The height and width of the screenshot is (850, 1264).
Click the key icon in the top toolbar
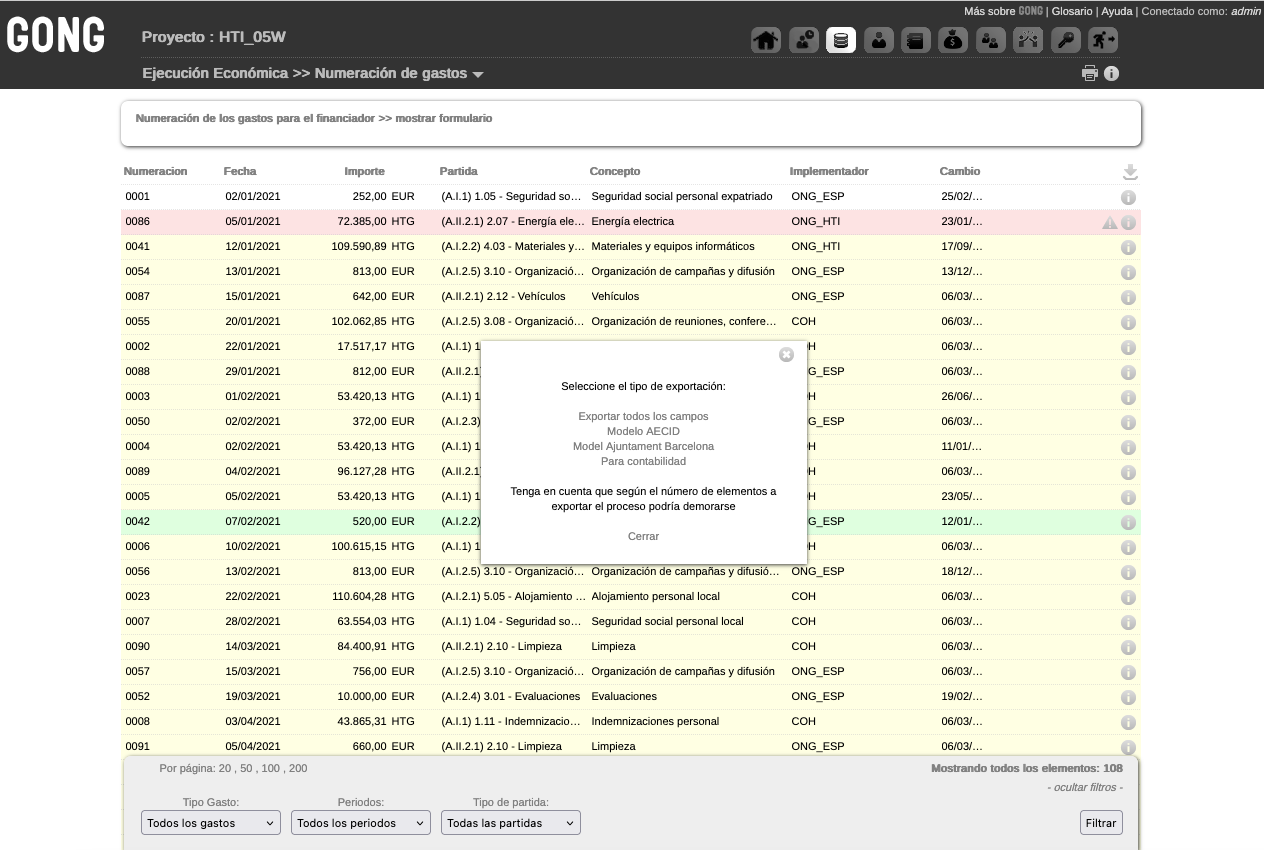pos(1066,41)
